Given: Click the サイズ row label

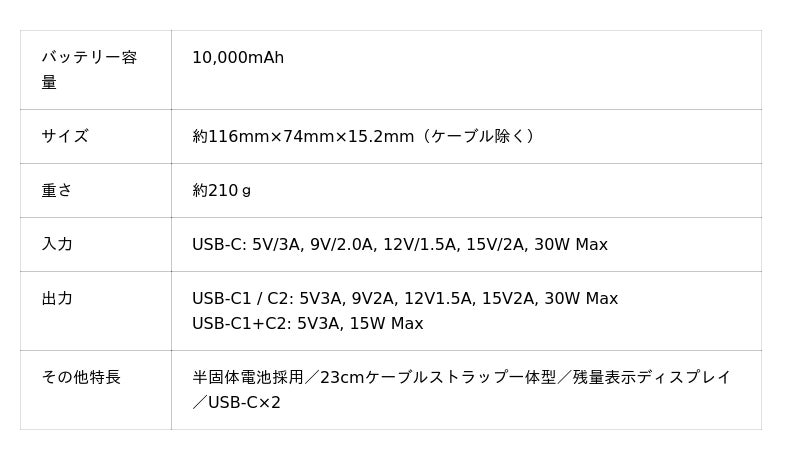Looking at the screenshot, I should tap(65, 136).
